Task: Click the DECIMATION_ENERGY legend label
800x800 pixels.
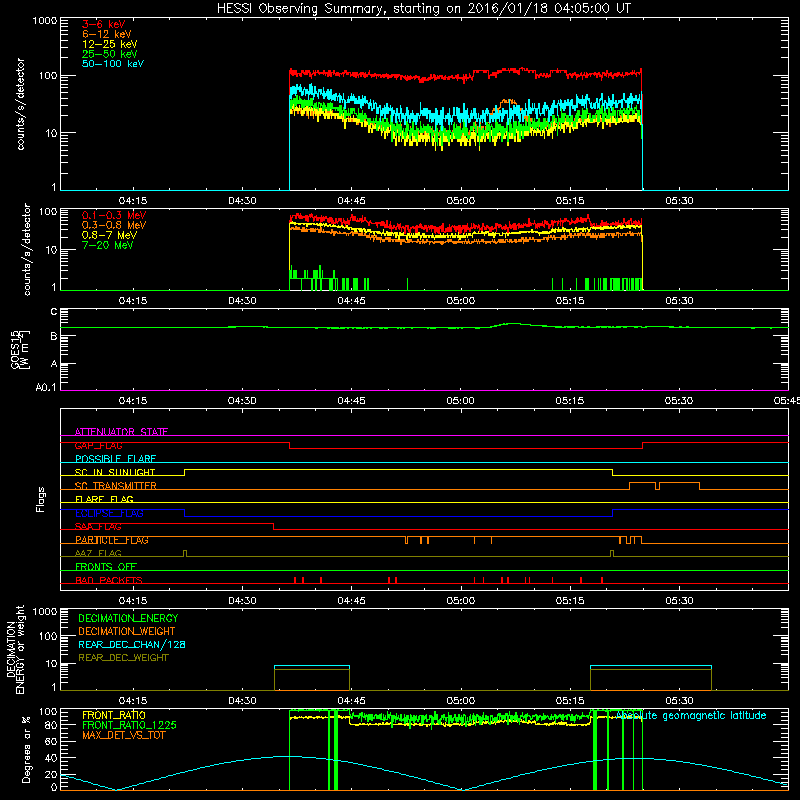Action: click(128, 618)
